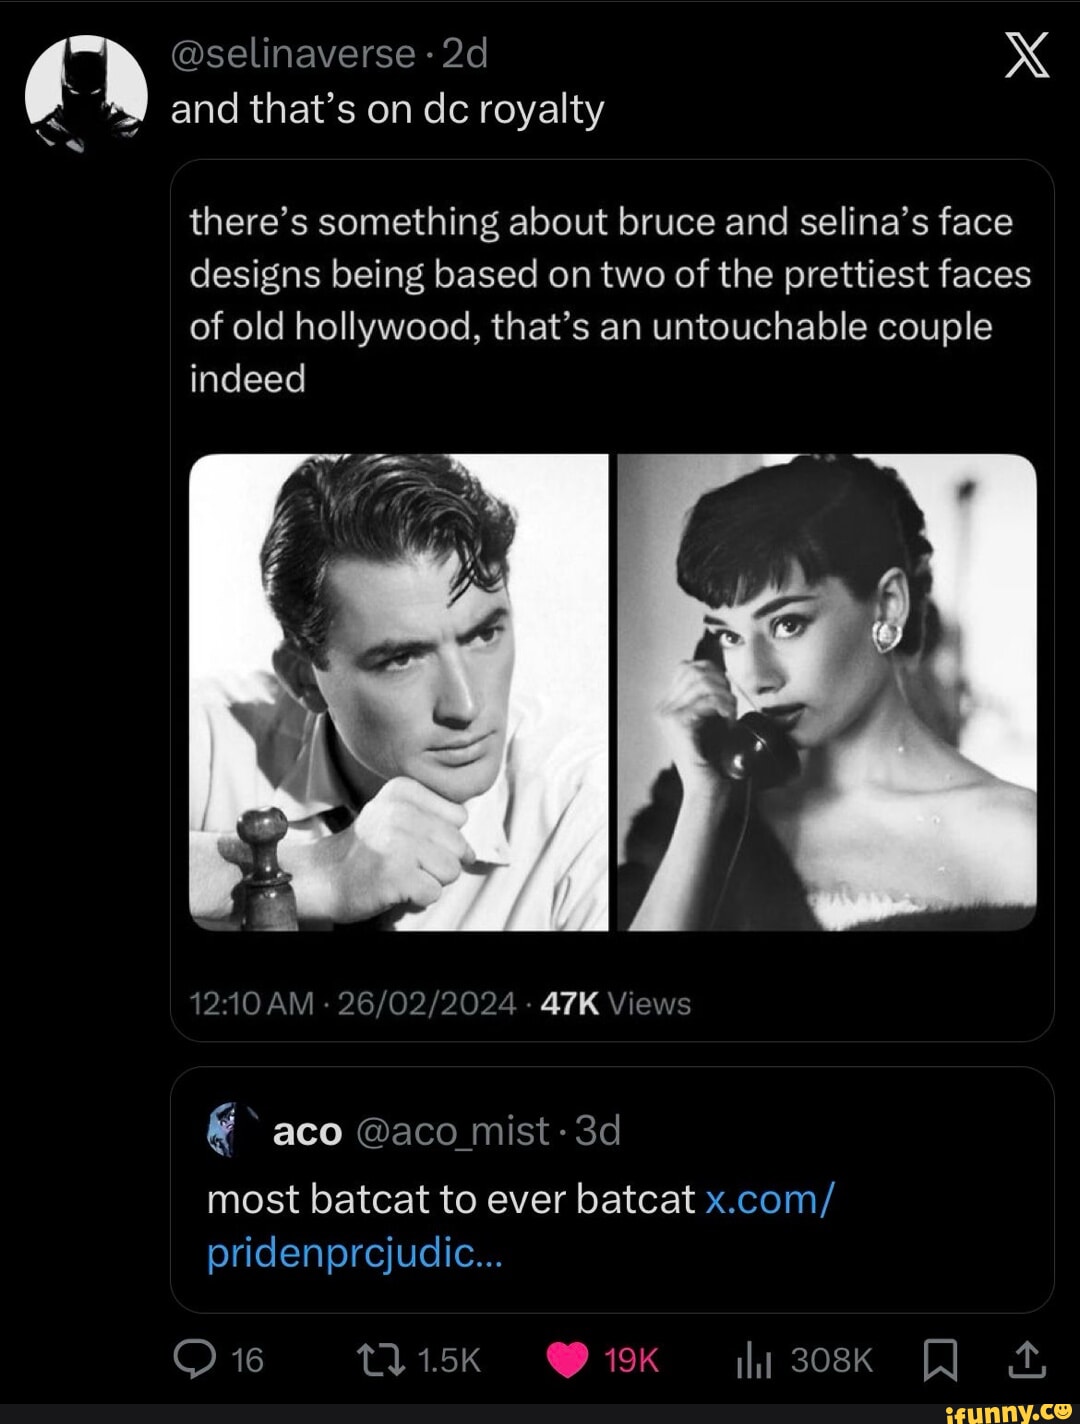Repost with the retweet arrows icon
This screenshot has height=1424, width=1080.
click(380, 1359)
